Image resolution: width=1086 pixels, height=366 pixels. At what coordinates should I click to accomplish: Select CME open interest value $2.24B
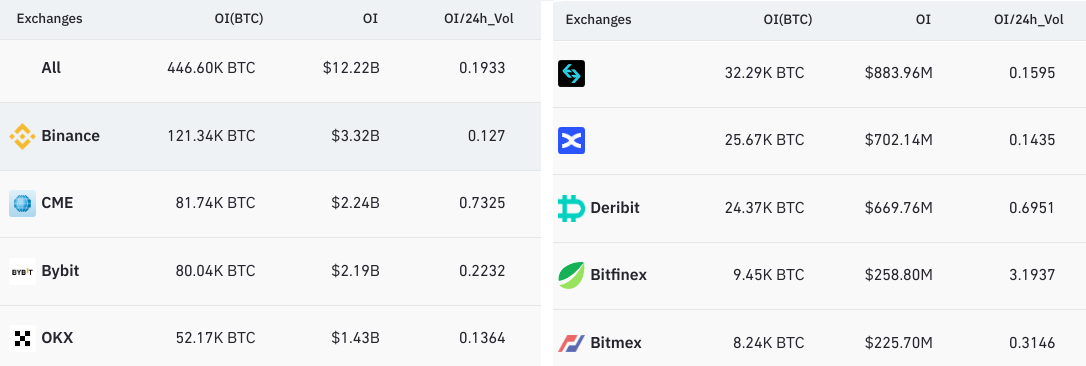351,203
